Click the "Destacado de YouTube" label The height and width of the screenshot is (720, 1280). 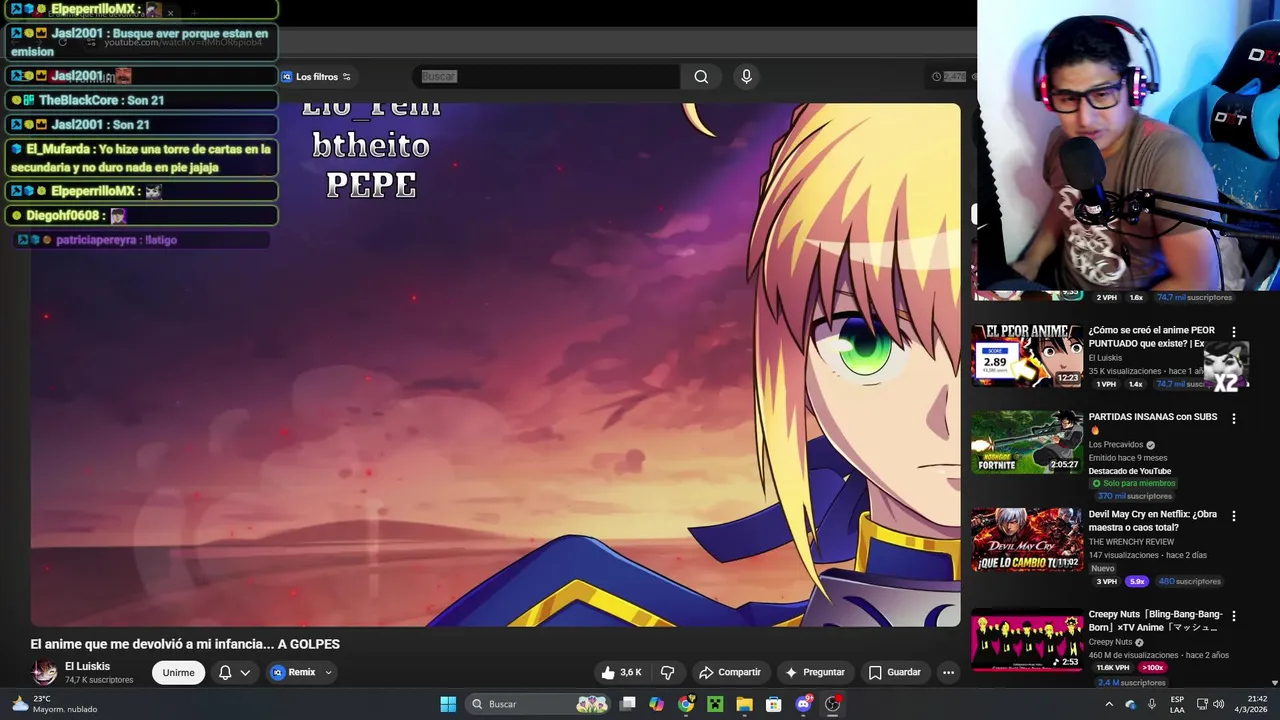pyautogui.click(x=1129, y=471)
